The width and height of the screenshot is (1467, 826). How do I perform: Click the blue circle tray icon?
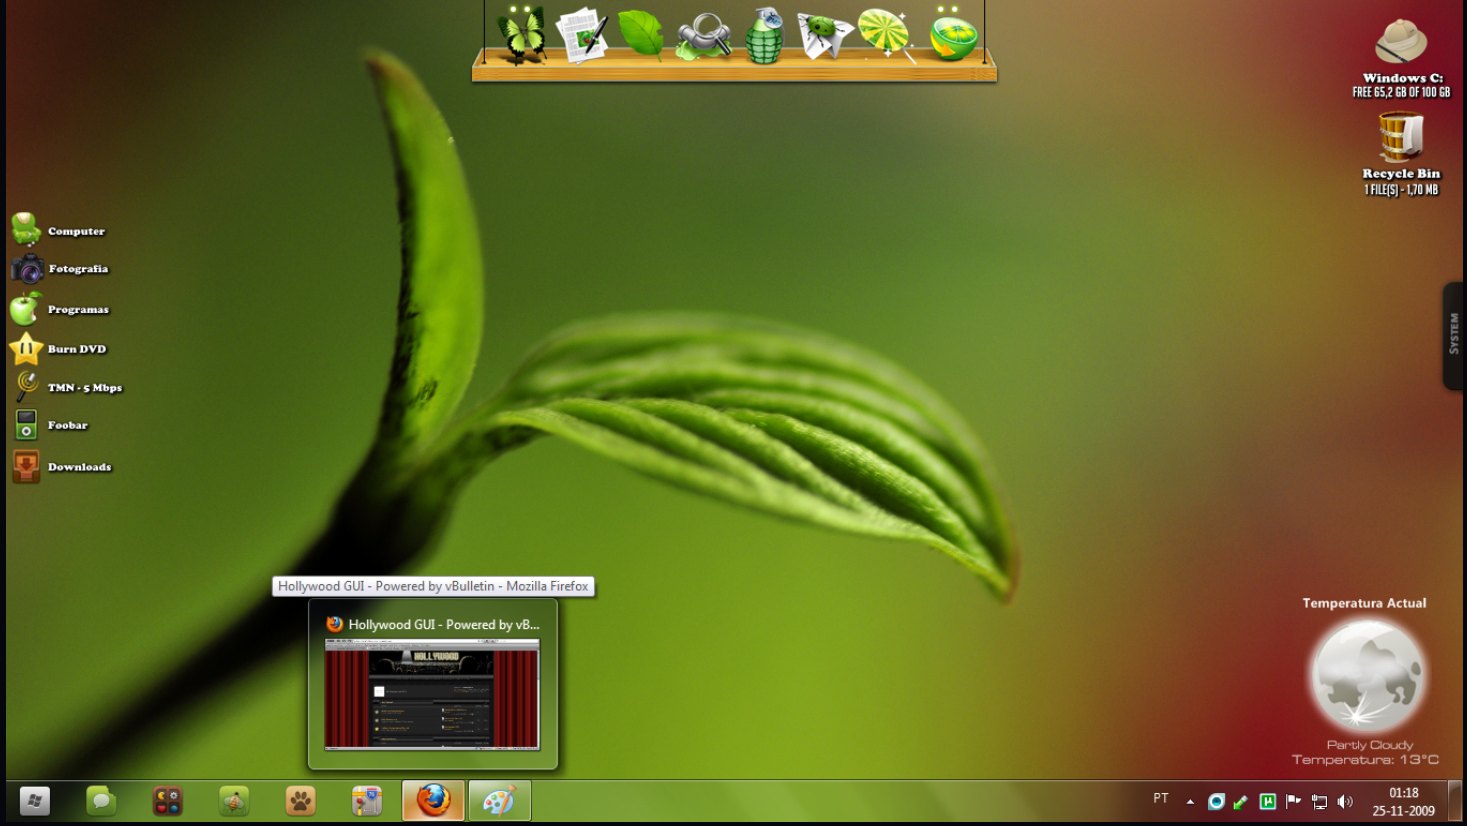click(1216, 801)
